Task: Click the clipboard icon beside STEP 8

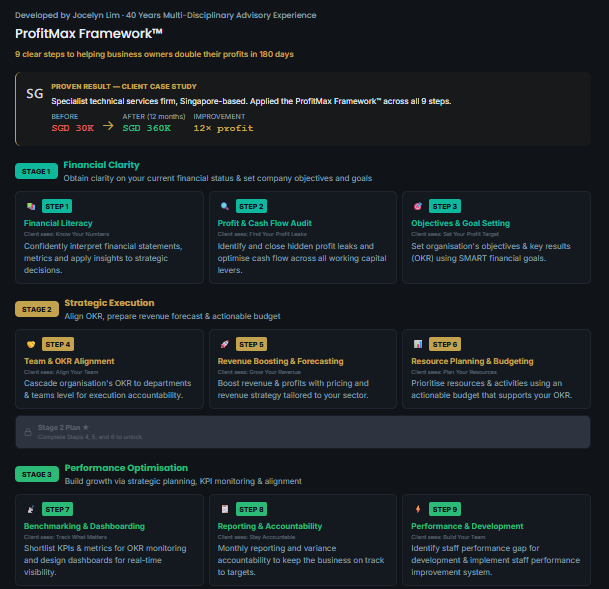Action: click(224, 509)
